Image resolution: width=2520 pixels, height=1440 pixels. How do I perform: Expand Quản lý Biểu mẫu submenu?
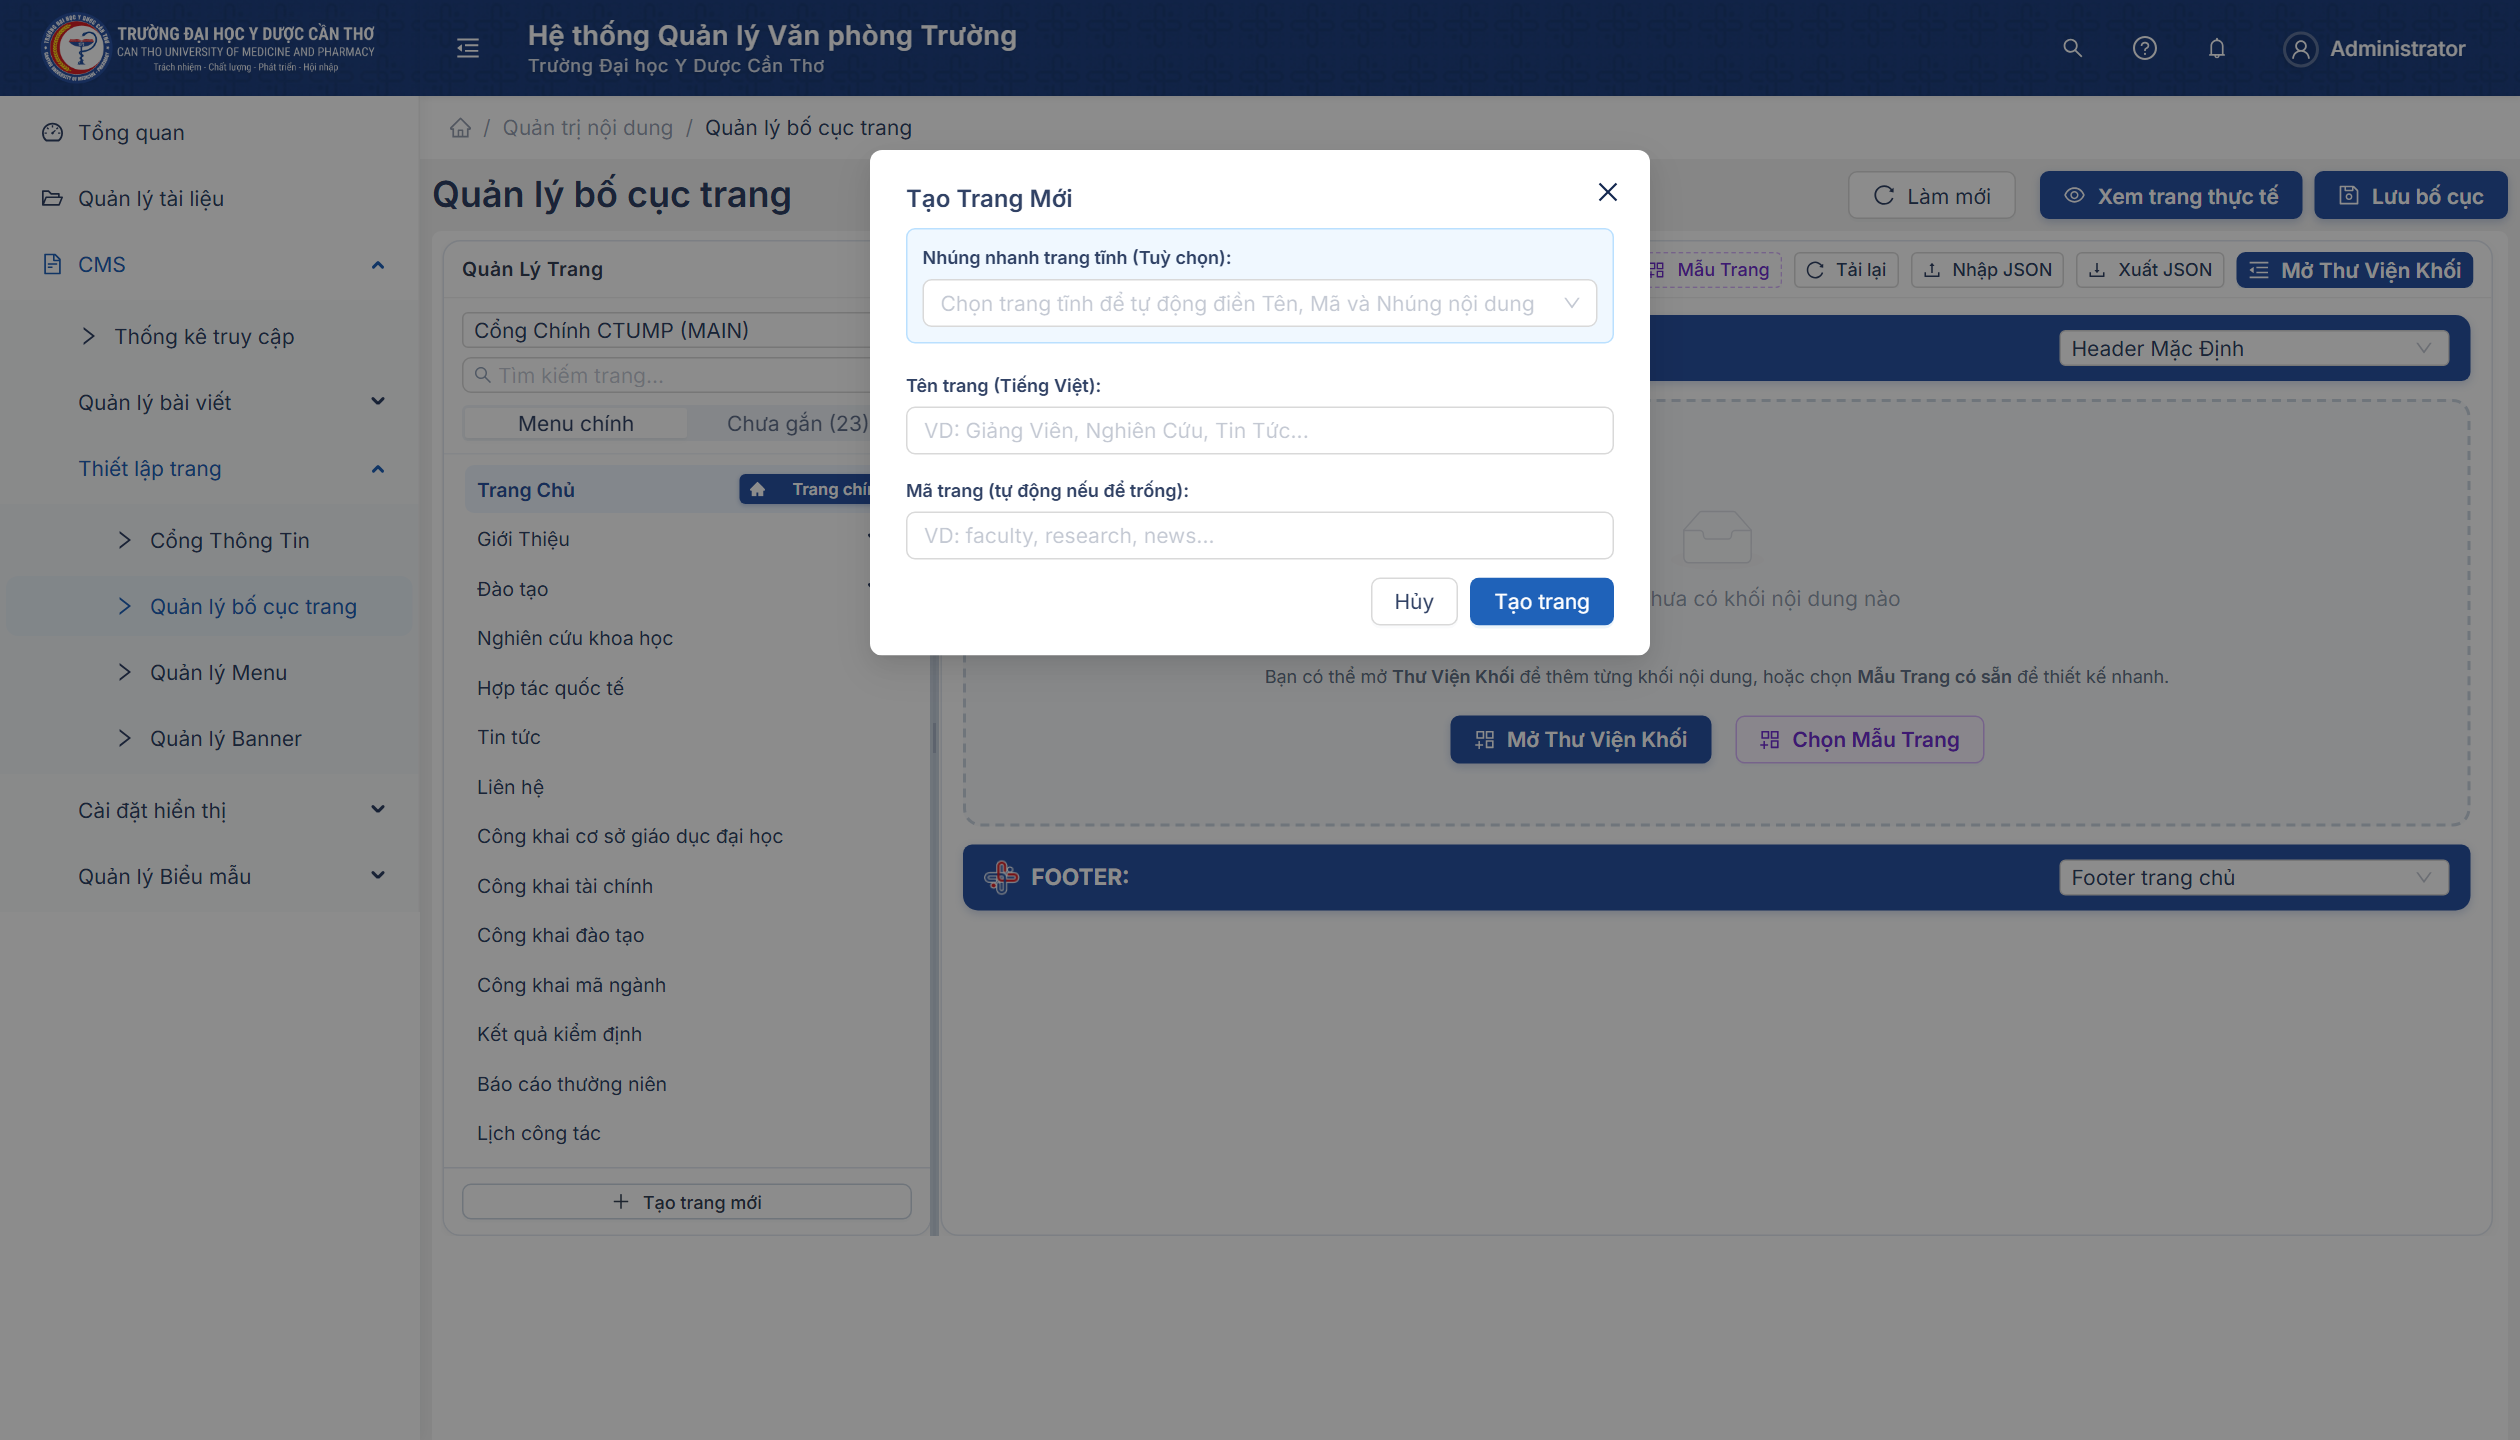coord(210,876)
